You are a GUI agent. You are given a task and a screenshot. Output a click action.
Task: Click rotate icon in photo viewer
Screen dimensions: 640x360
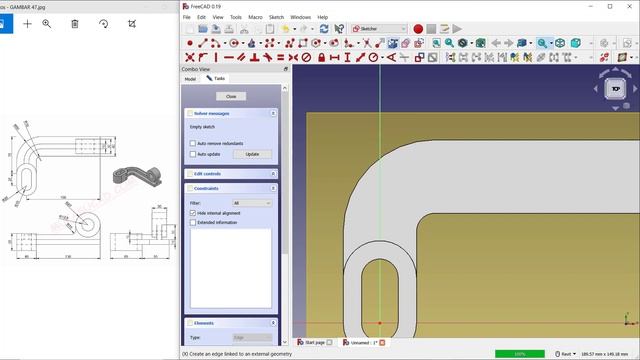(x=104, y=24)
